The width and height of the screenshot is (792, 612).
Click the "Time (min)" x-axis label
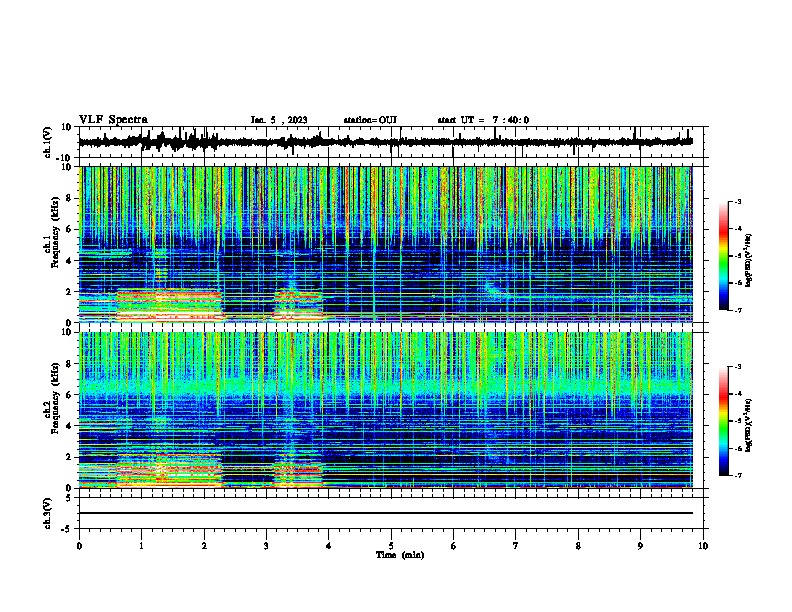[x=400, y=555]
